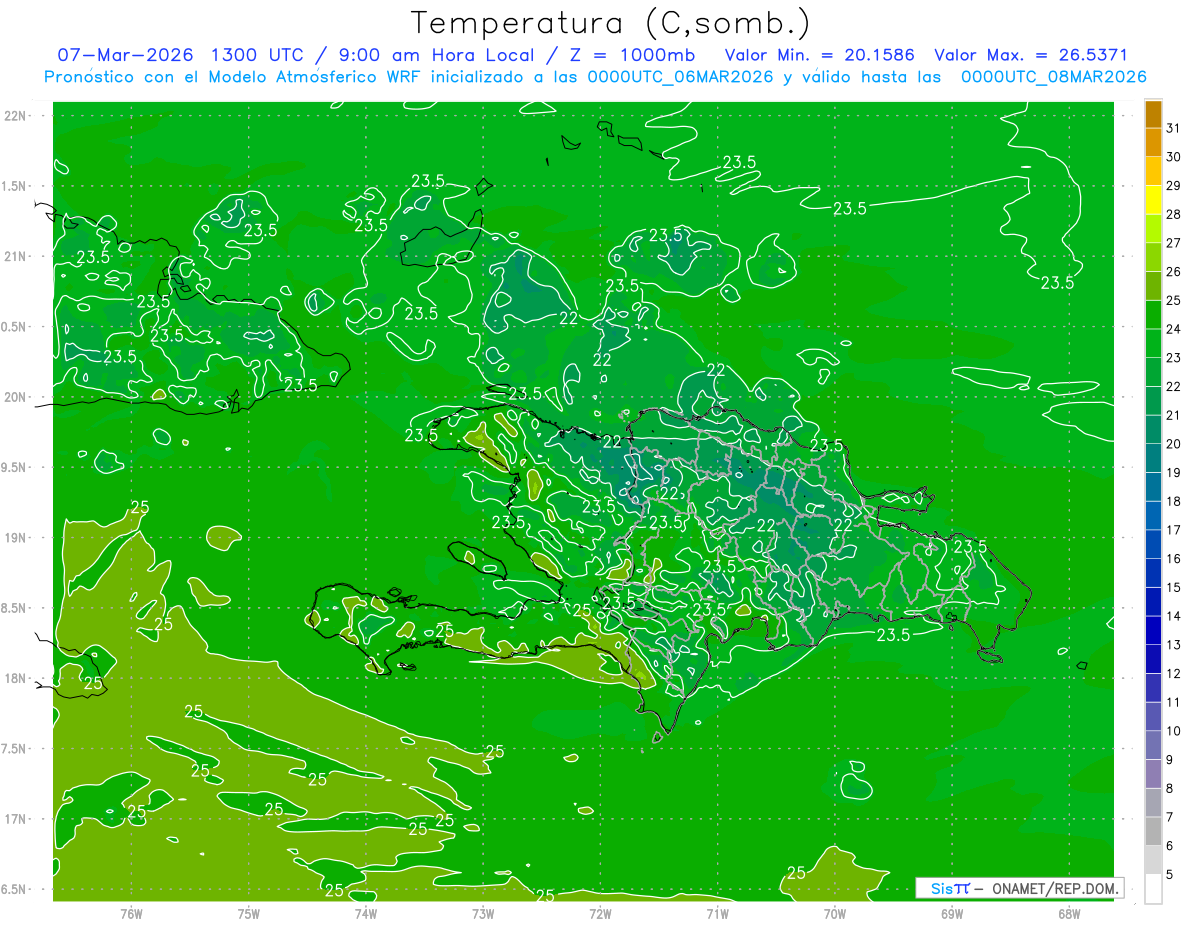Select the '9:00 am Hora Local' text
Screen dimensions: 1200x927
pyautogui.click(x=434, y=55)
